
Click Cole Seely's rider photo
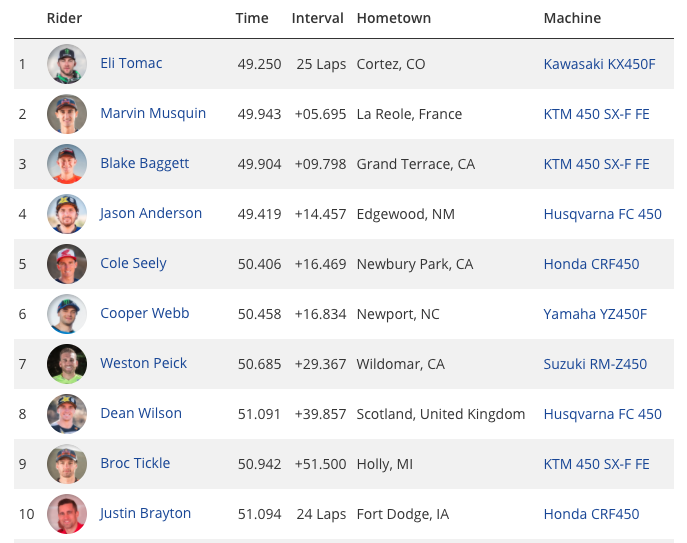click(x=67, y=264)
